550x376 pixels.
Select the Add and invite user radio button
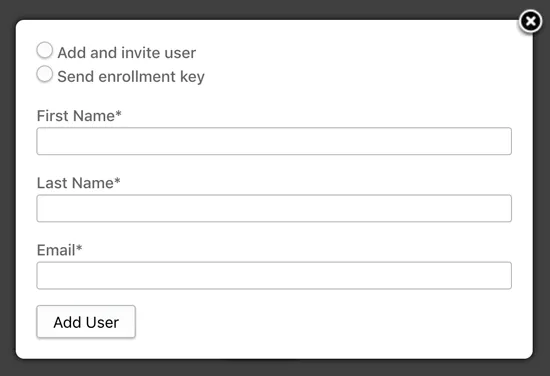click(x=45, y=50)
